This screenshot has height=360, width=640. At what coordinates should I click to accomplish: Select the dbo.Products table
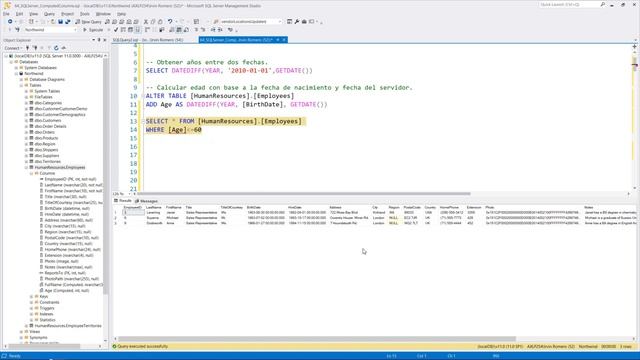tap(46, 138)
